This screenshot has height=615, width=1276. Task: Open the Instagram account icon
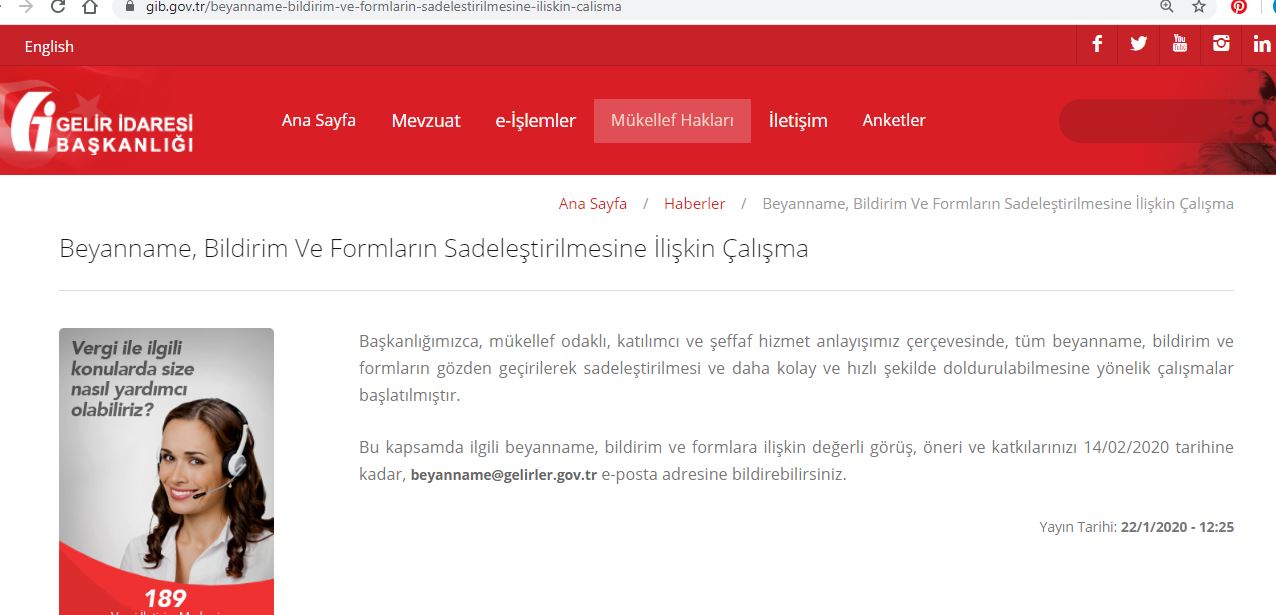coord(1220,44)
